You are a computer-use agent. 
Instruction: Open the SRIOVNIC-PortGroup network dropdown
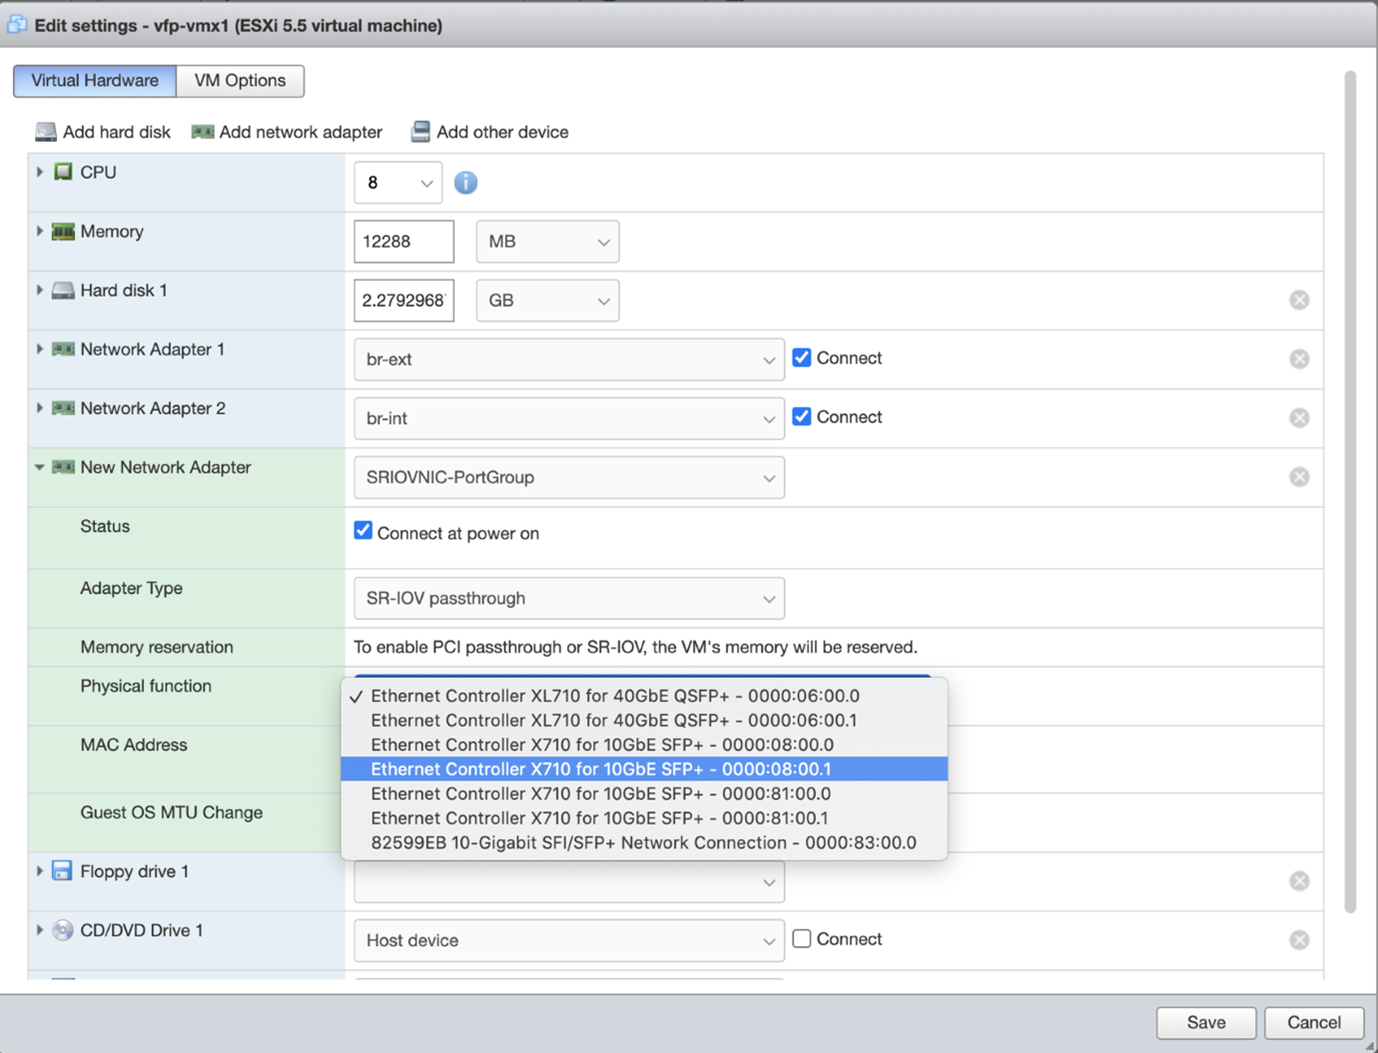[x=569, y=477]
